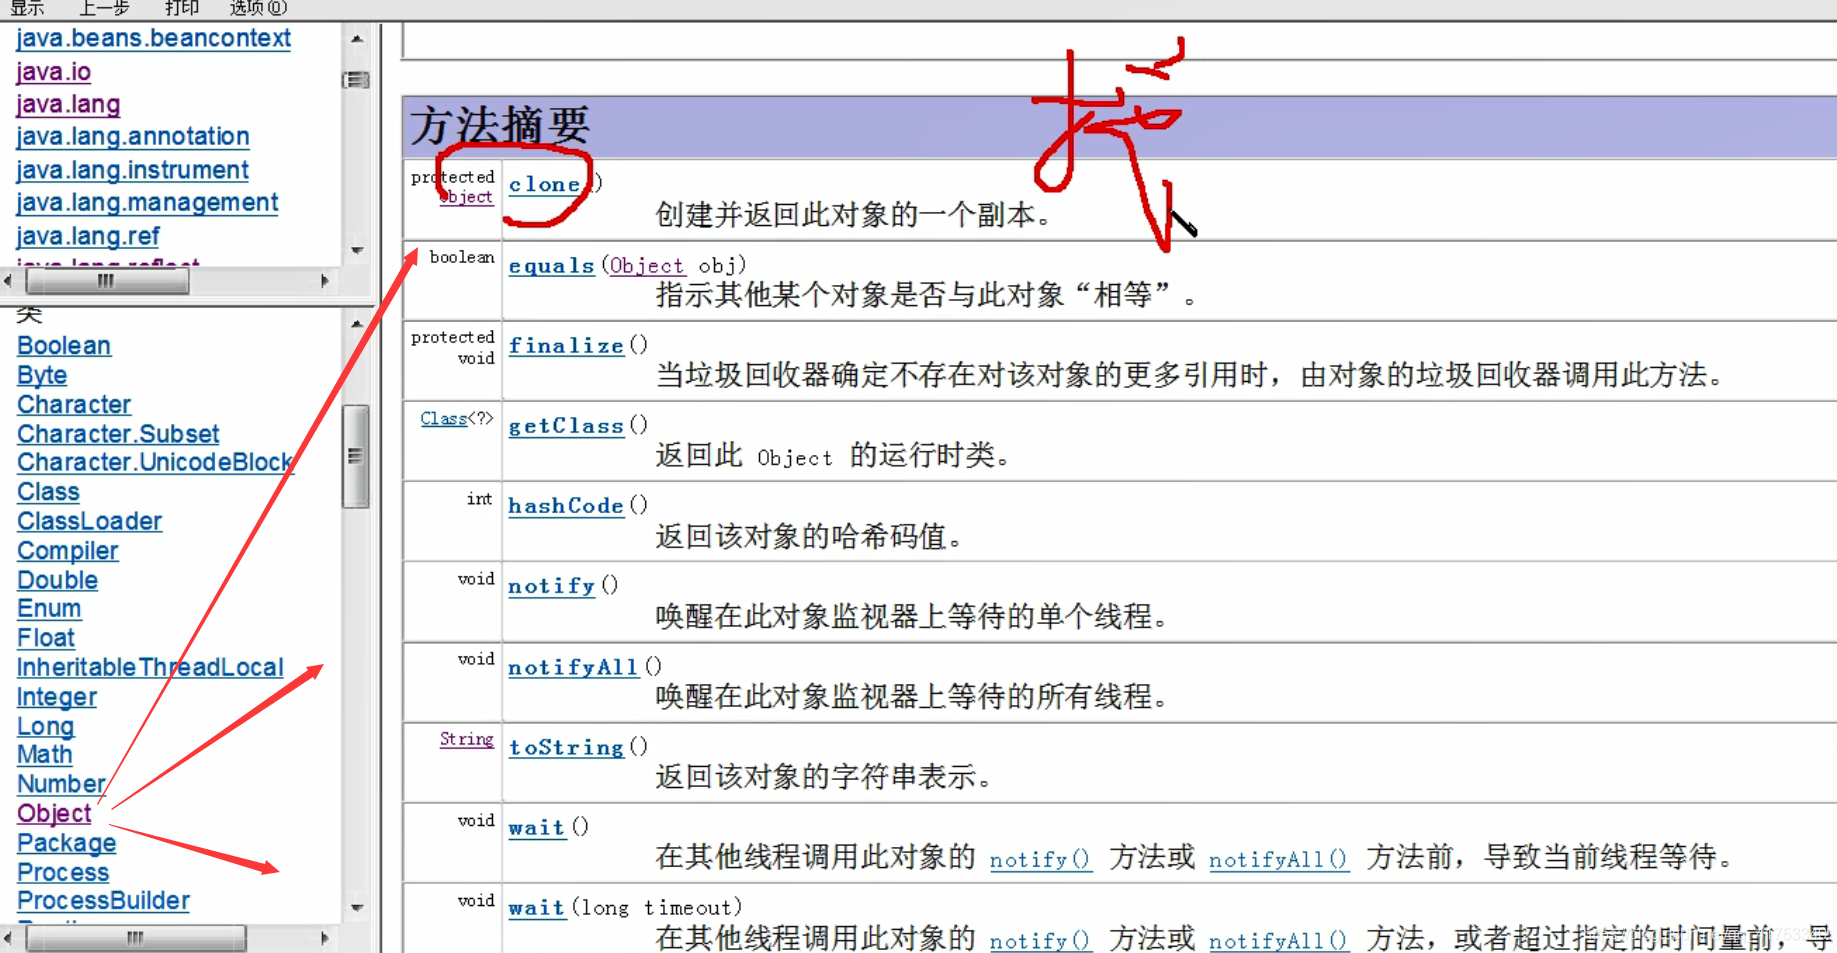Click the class list vertical scrollbar thumb

(x=355, y=456)
